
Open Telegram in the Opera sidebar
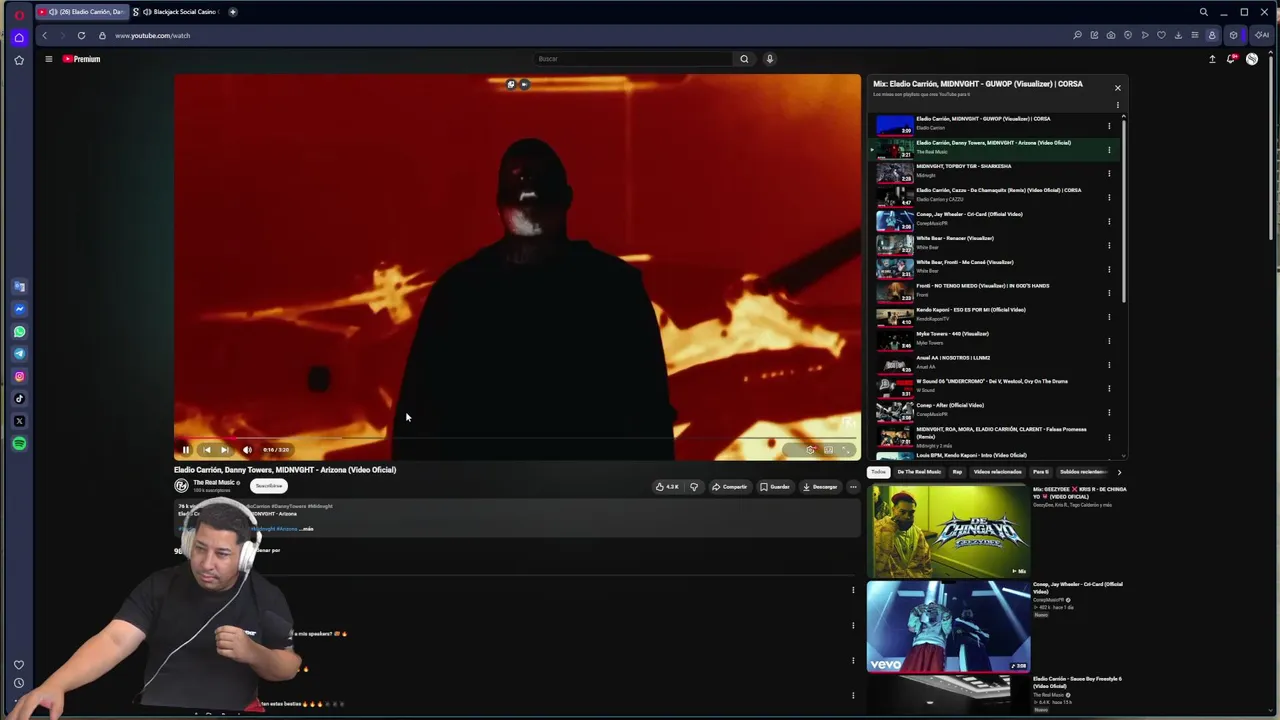(x=19, y=354)
